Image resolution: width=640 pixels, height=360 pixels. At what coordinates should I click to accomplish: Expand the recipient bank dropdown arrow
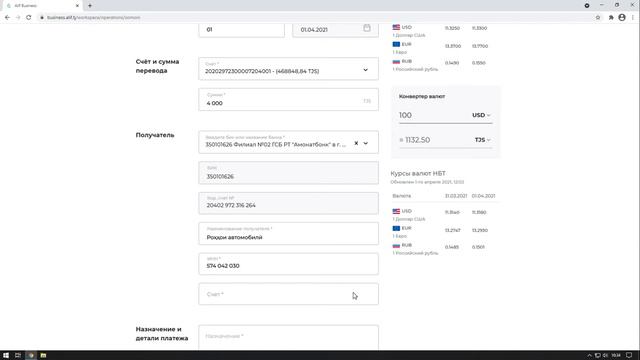point(366,143)
